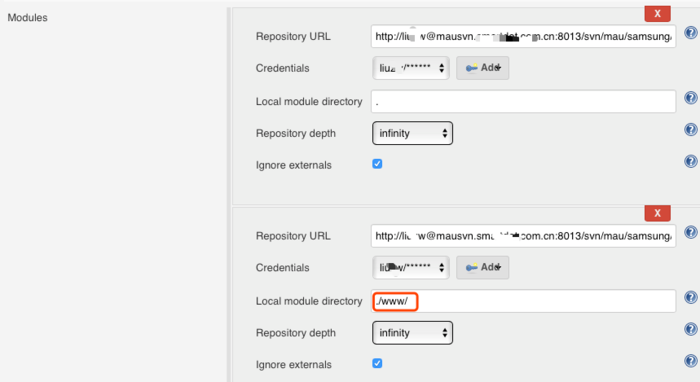Delete the first module with red X

pos(658,14)
